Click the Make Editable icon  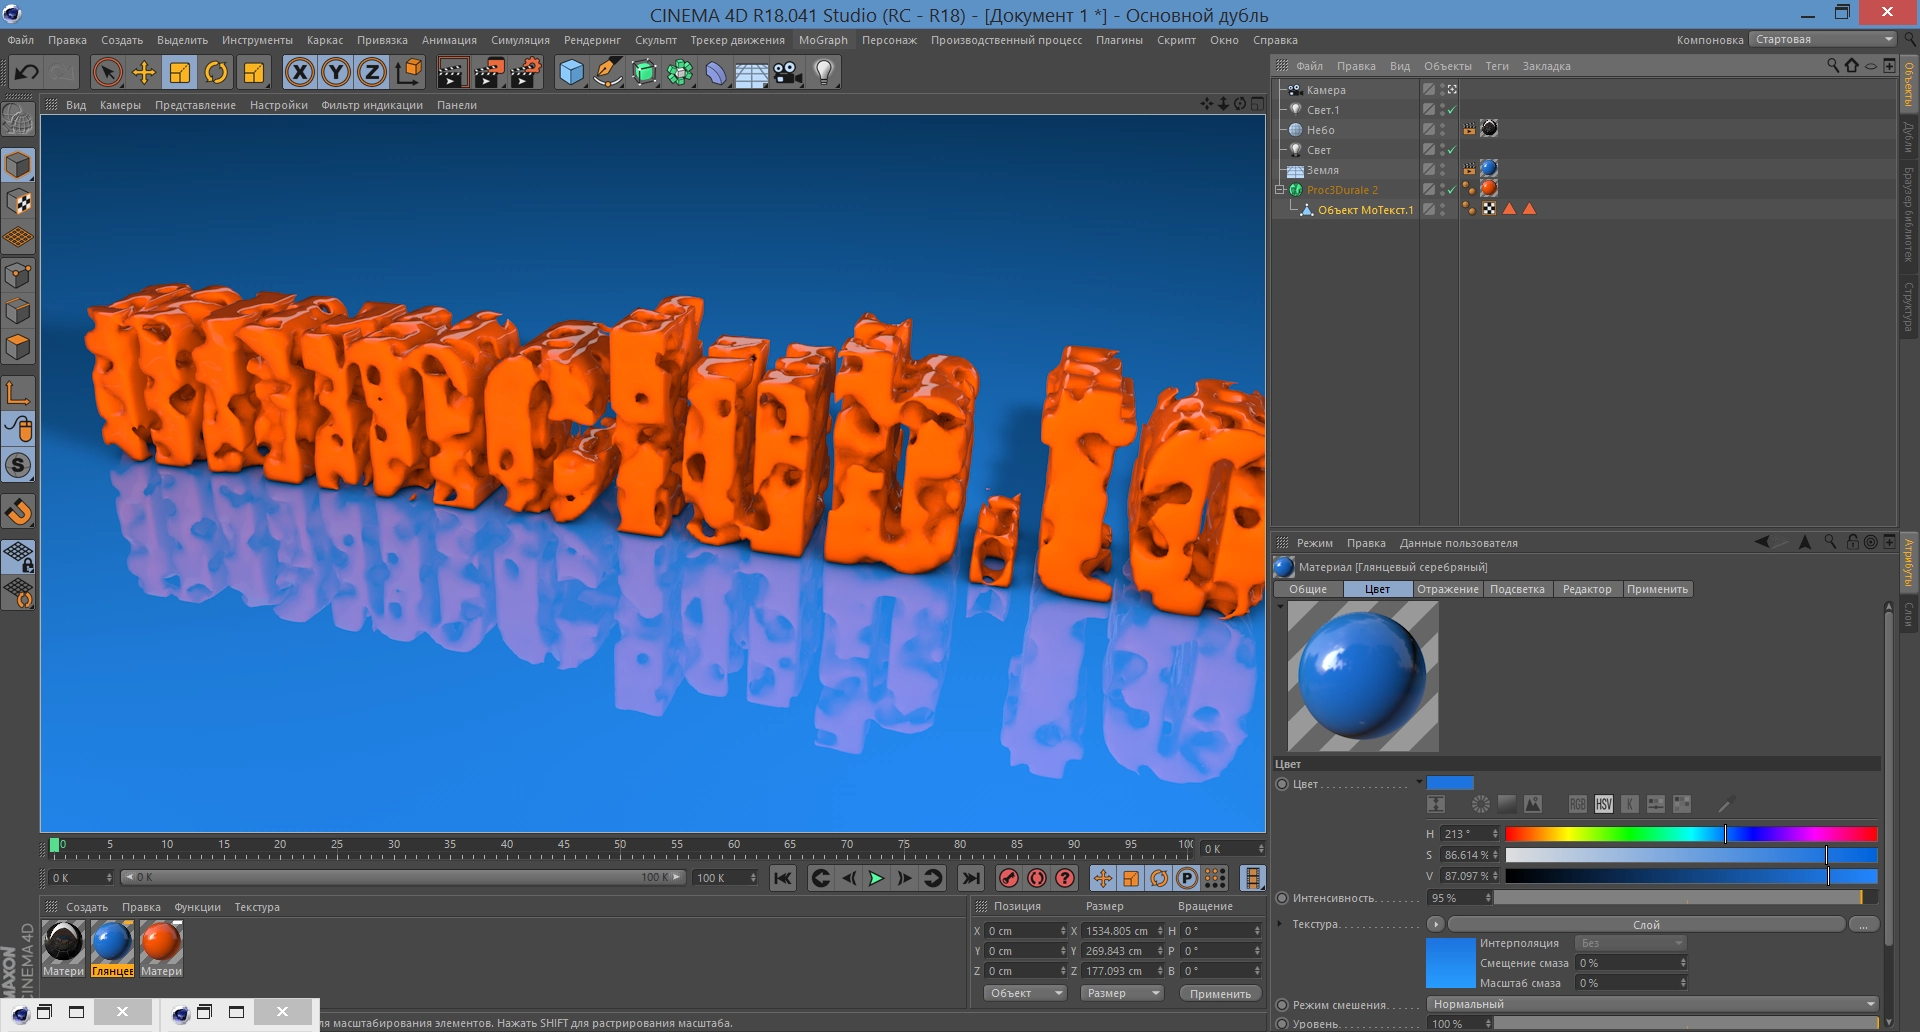tap(19, 120)
